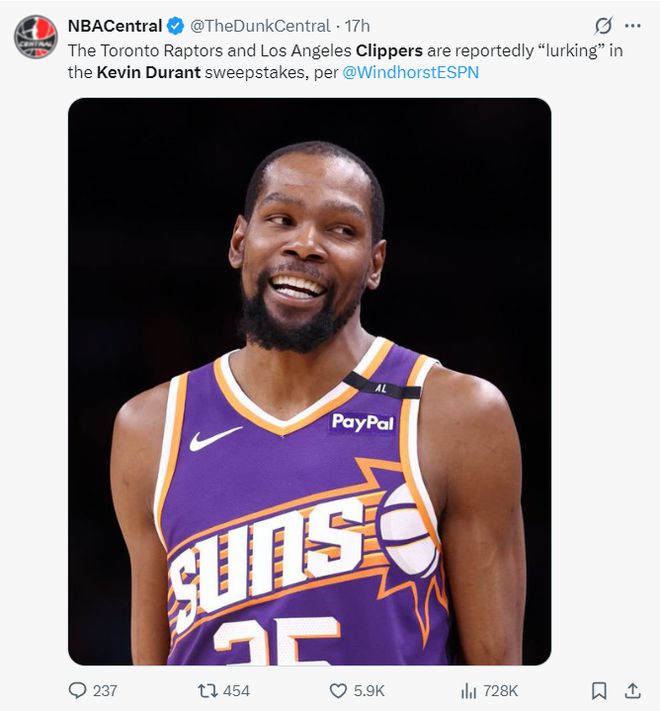The image size is (660, 711).
Task: Click the 454 reposts count
Action: pyautogui.click(x=236, y=690)
